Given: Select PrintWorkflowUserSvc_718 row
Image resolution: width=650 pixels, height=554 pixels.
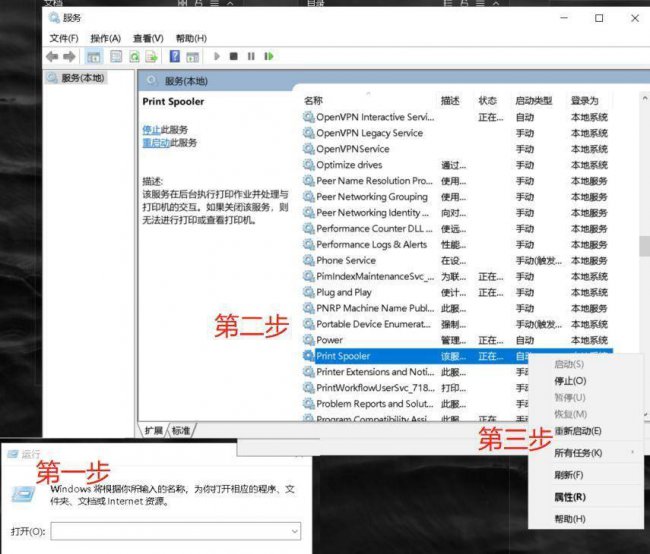Looking at the screenshot, I should tap(415, 388).
